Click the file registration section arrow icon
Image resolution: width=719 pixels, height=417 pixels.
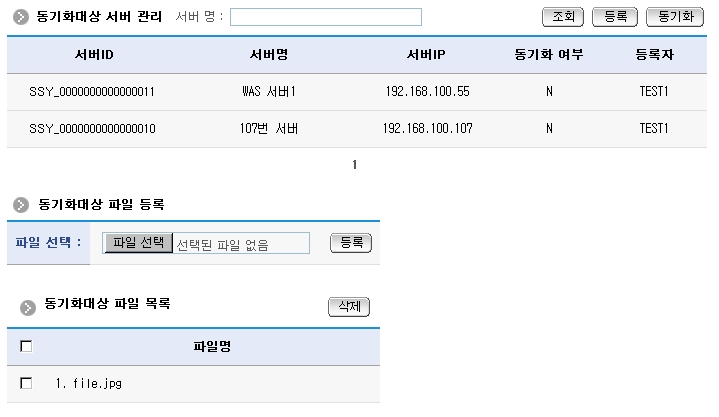point(21,205)
